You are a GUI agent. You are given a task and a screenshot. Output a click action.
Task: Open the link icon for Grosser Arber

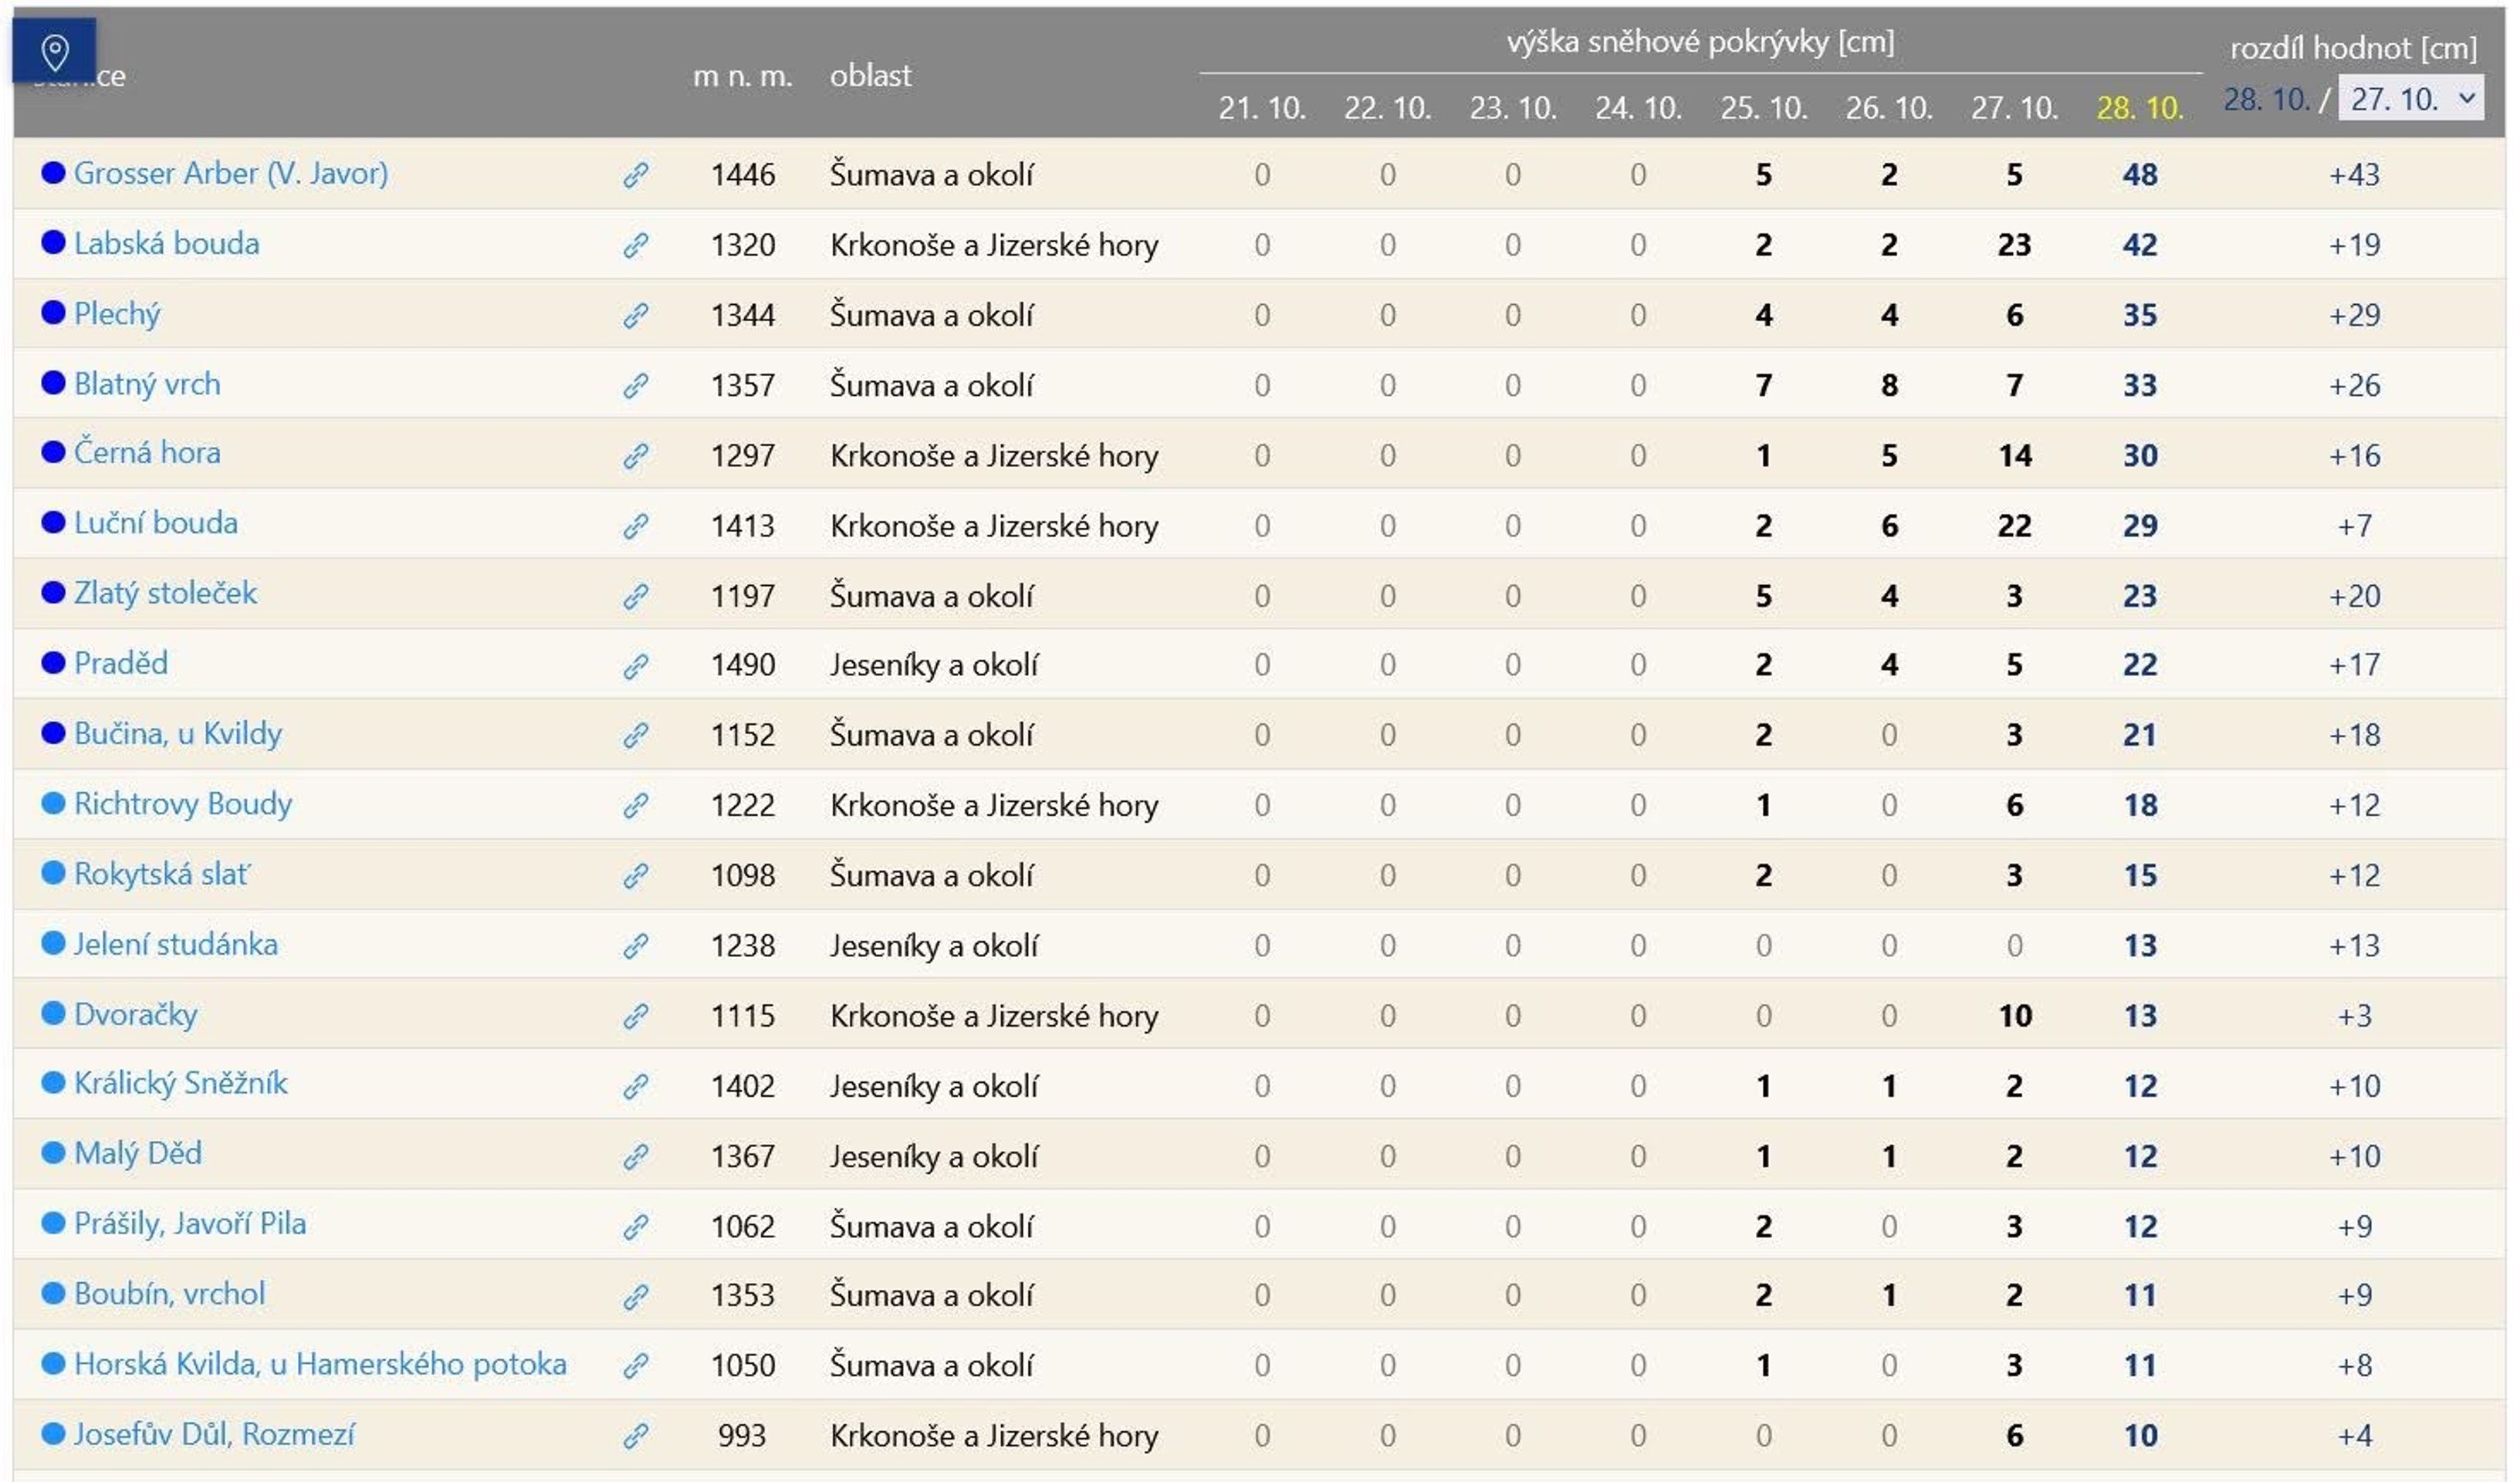[x=636, y=175]
